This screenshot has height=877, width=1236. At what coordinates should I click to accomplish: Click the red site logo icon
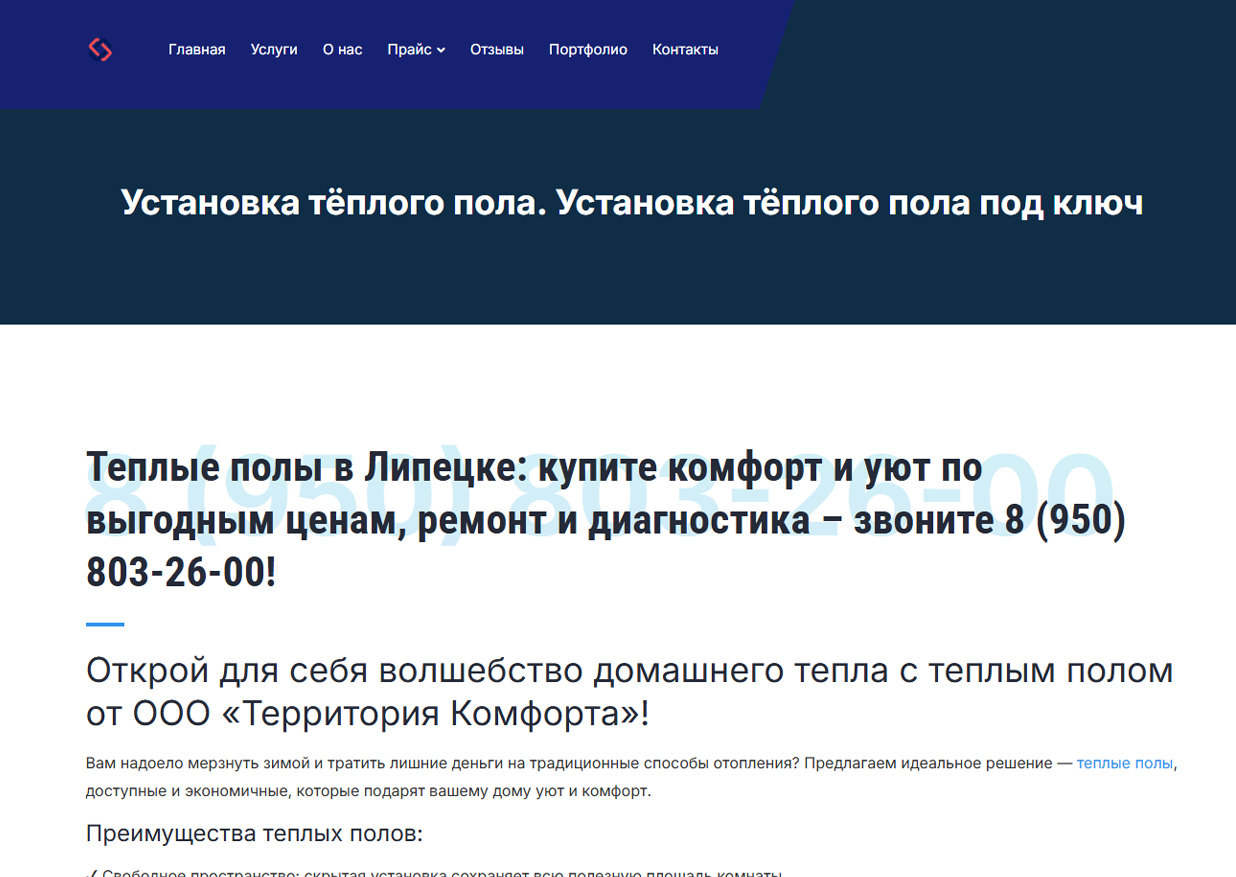click(x=100, y=49)
